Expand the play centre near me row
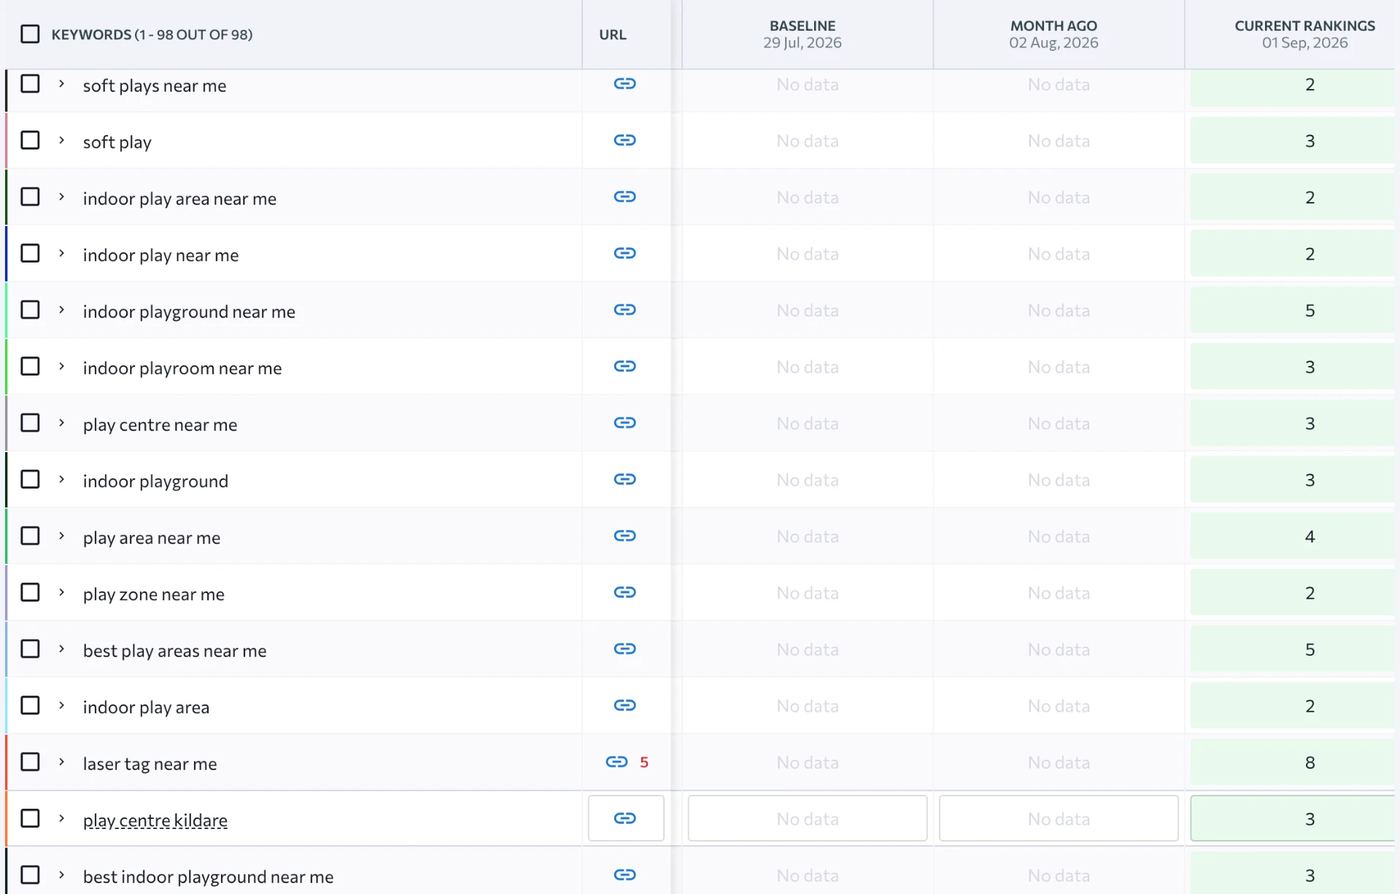This screenshot has width=1400, height=894. click(x=61, y=423)
